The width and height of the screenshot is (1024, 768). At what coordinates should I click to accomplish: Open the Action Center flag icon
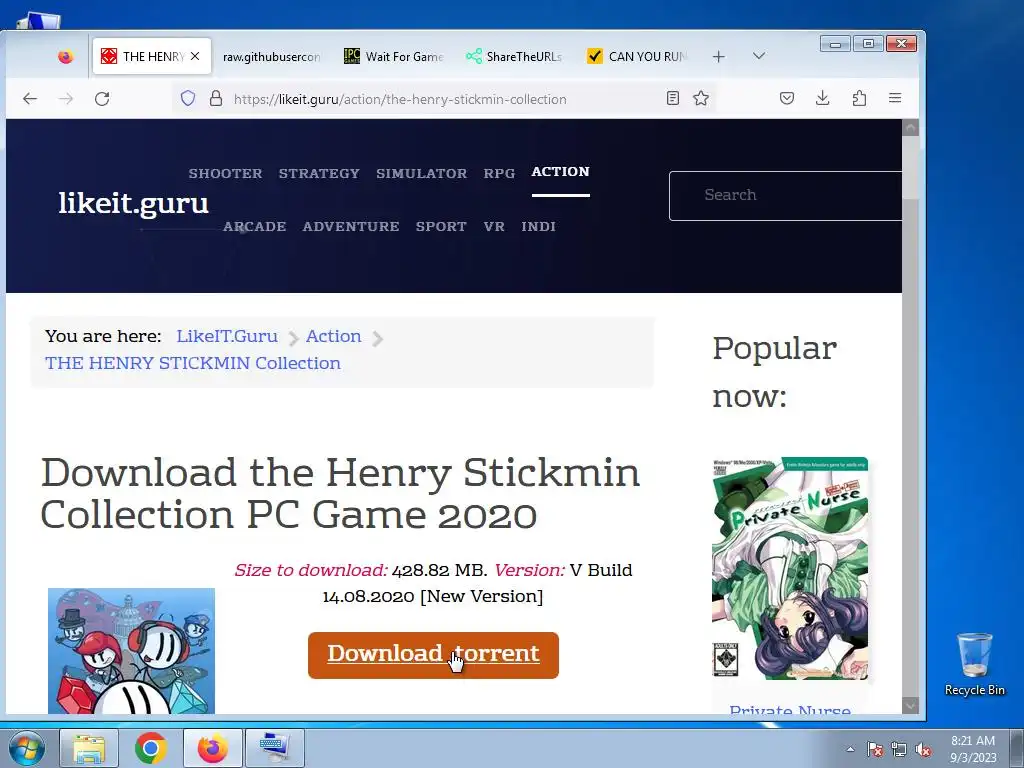874,749
